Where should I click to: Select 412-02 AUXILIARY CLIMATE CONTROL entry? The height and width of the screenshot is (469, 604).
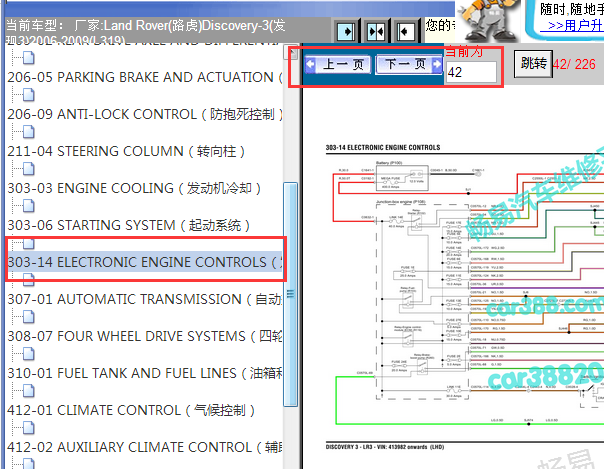click(144, 447)
